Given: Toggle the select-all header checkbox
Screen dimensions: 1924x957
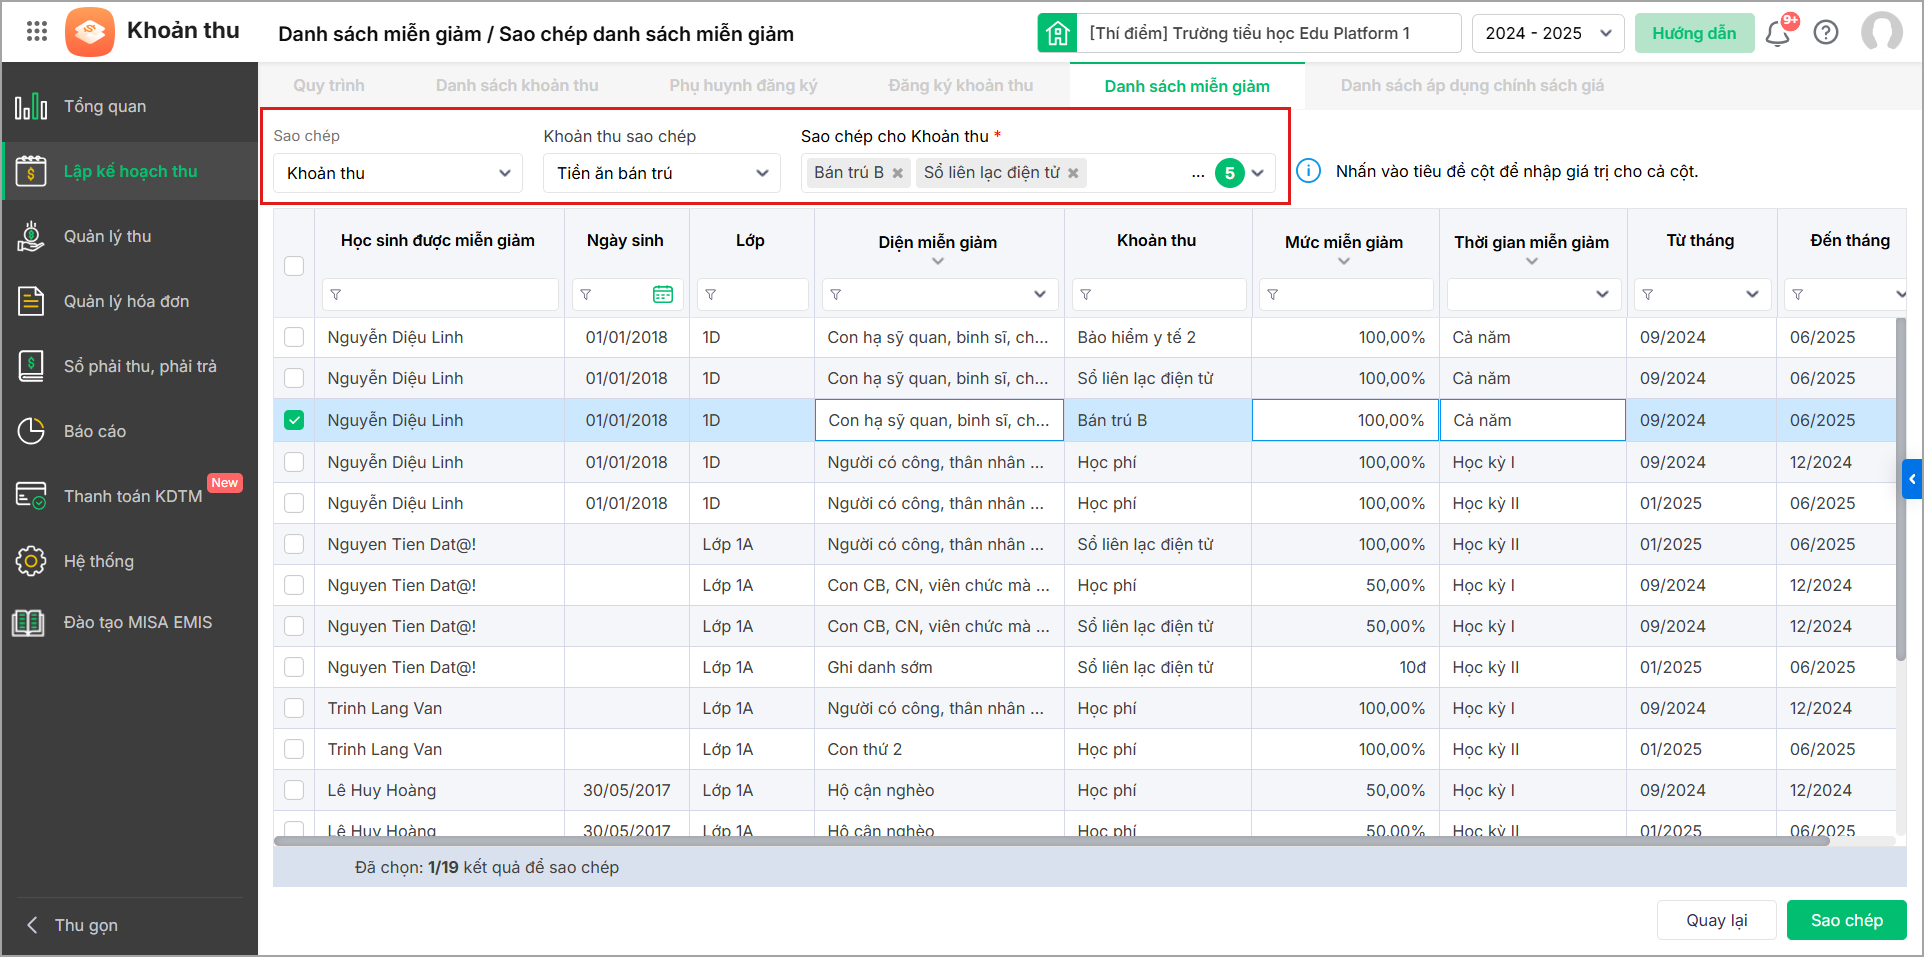Looking at the screenshot, I should 294,266.
